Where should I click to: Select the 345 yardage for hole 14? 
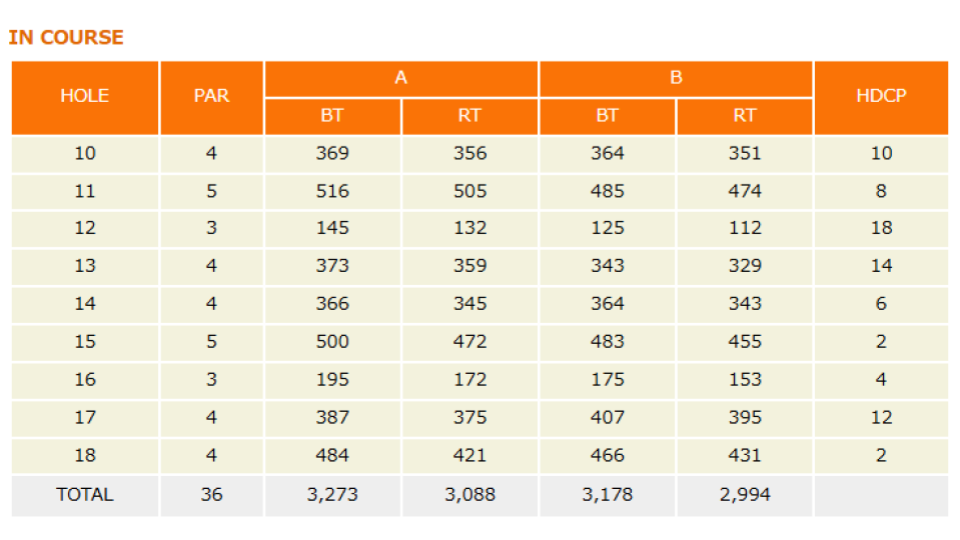tap(470, 304)
